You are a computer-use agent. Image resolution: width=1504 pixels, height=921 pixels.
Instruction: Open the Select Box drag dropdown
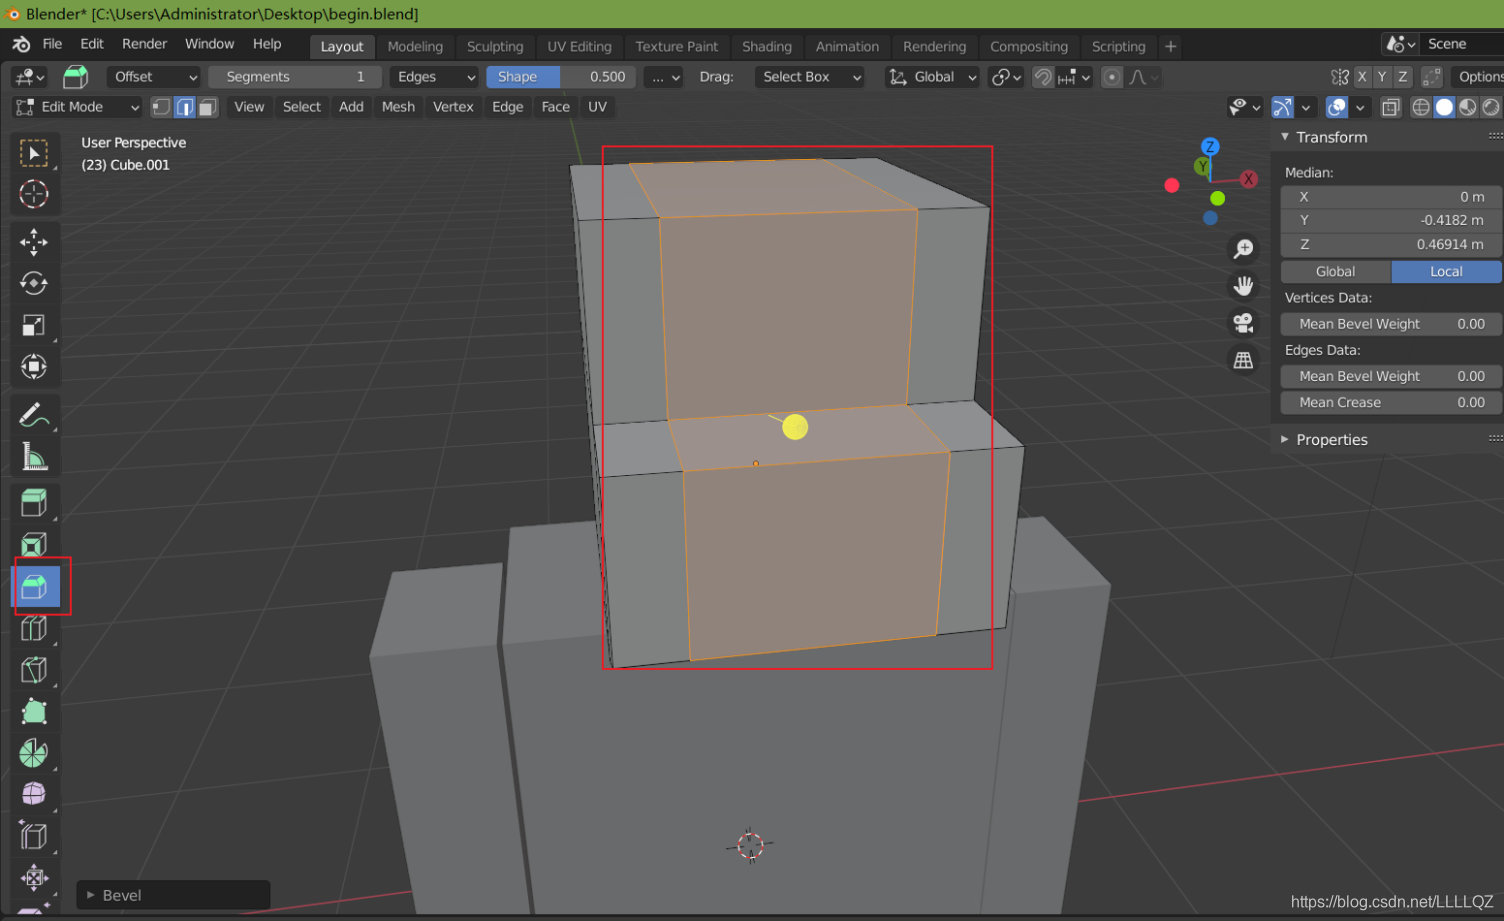[x=809, y=77]
